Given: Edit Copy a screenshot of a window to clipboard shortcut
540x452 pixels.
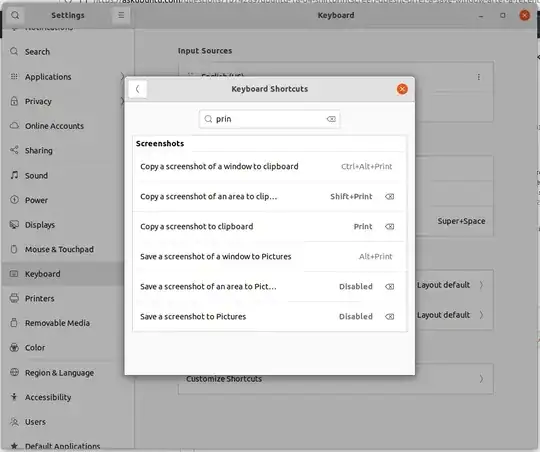Looking at the screenshot, I should (x=269, y=167).
